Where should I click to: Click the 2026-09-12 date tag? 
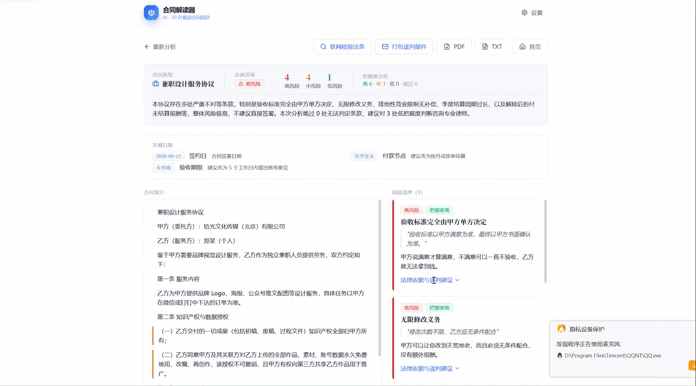(168, 156)
